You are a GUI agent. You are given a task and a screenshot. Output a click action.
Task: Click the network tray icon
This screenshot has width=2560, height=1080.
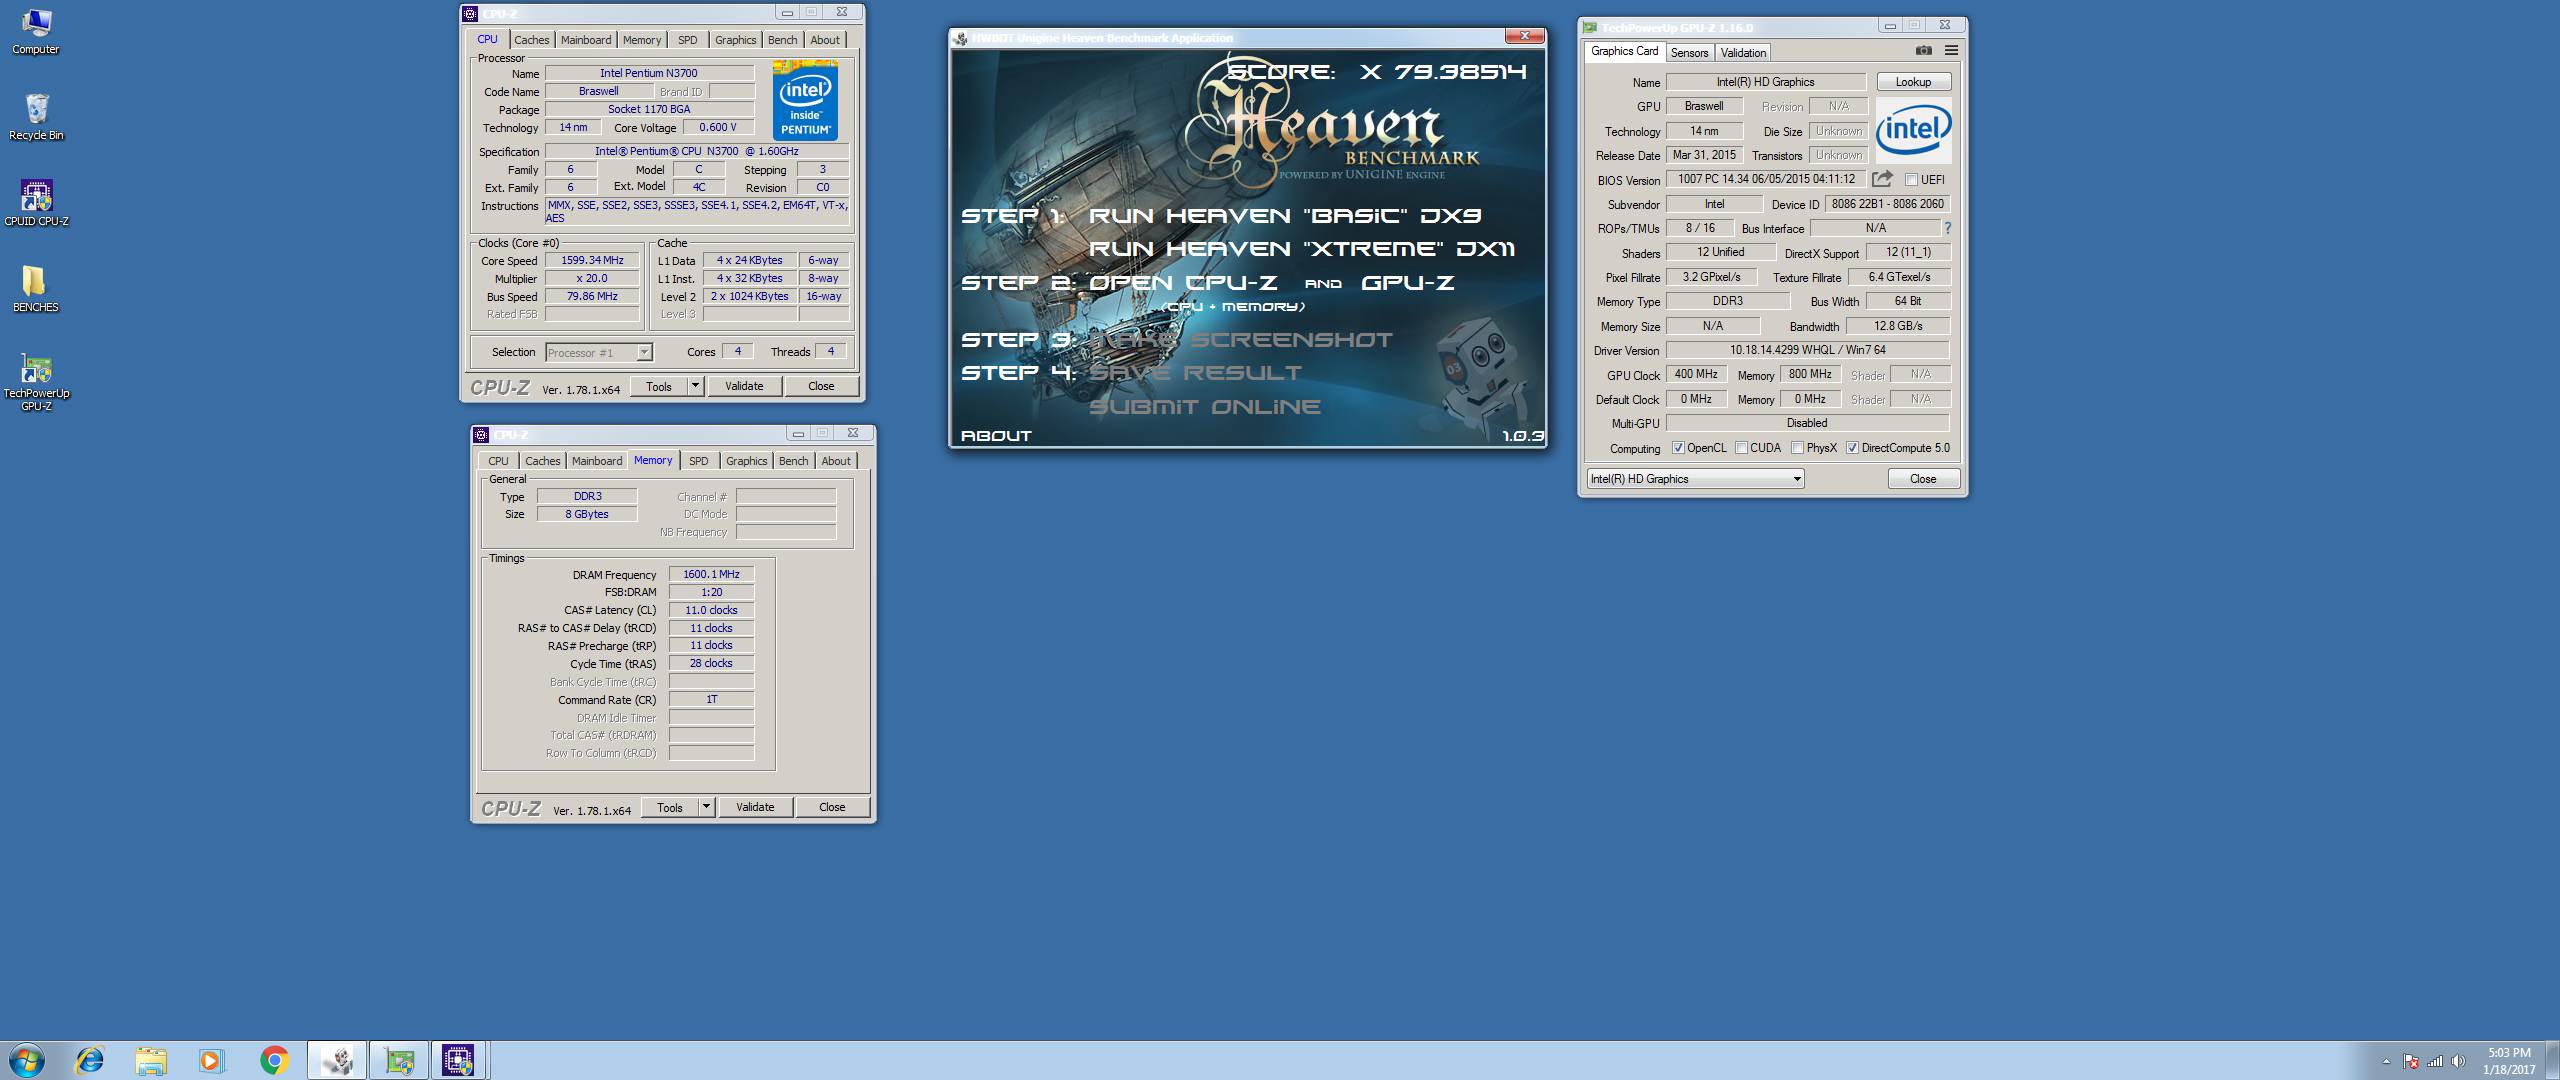pyautogui.click(x=2434, y=1061)
